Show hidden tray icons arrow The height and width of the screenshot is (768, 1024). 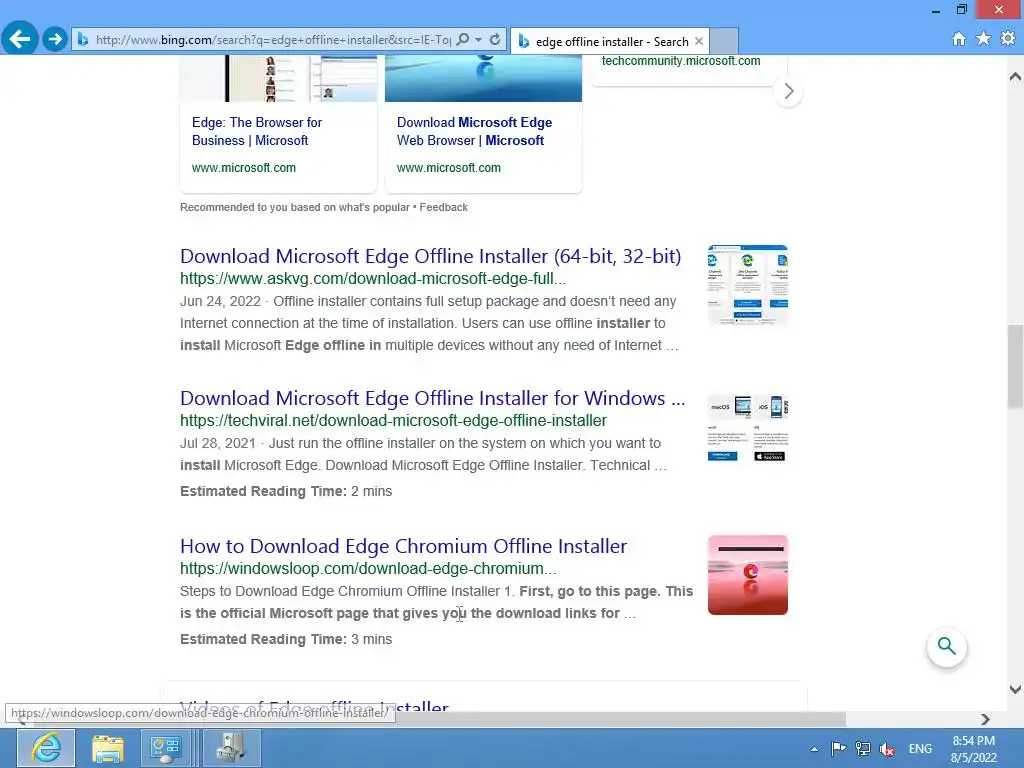814,749
